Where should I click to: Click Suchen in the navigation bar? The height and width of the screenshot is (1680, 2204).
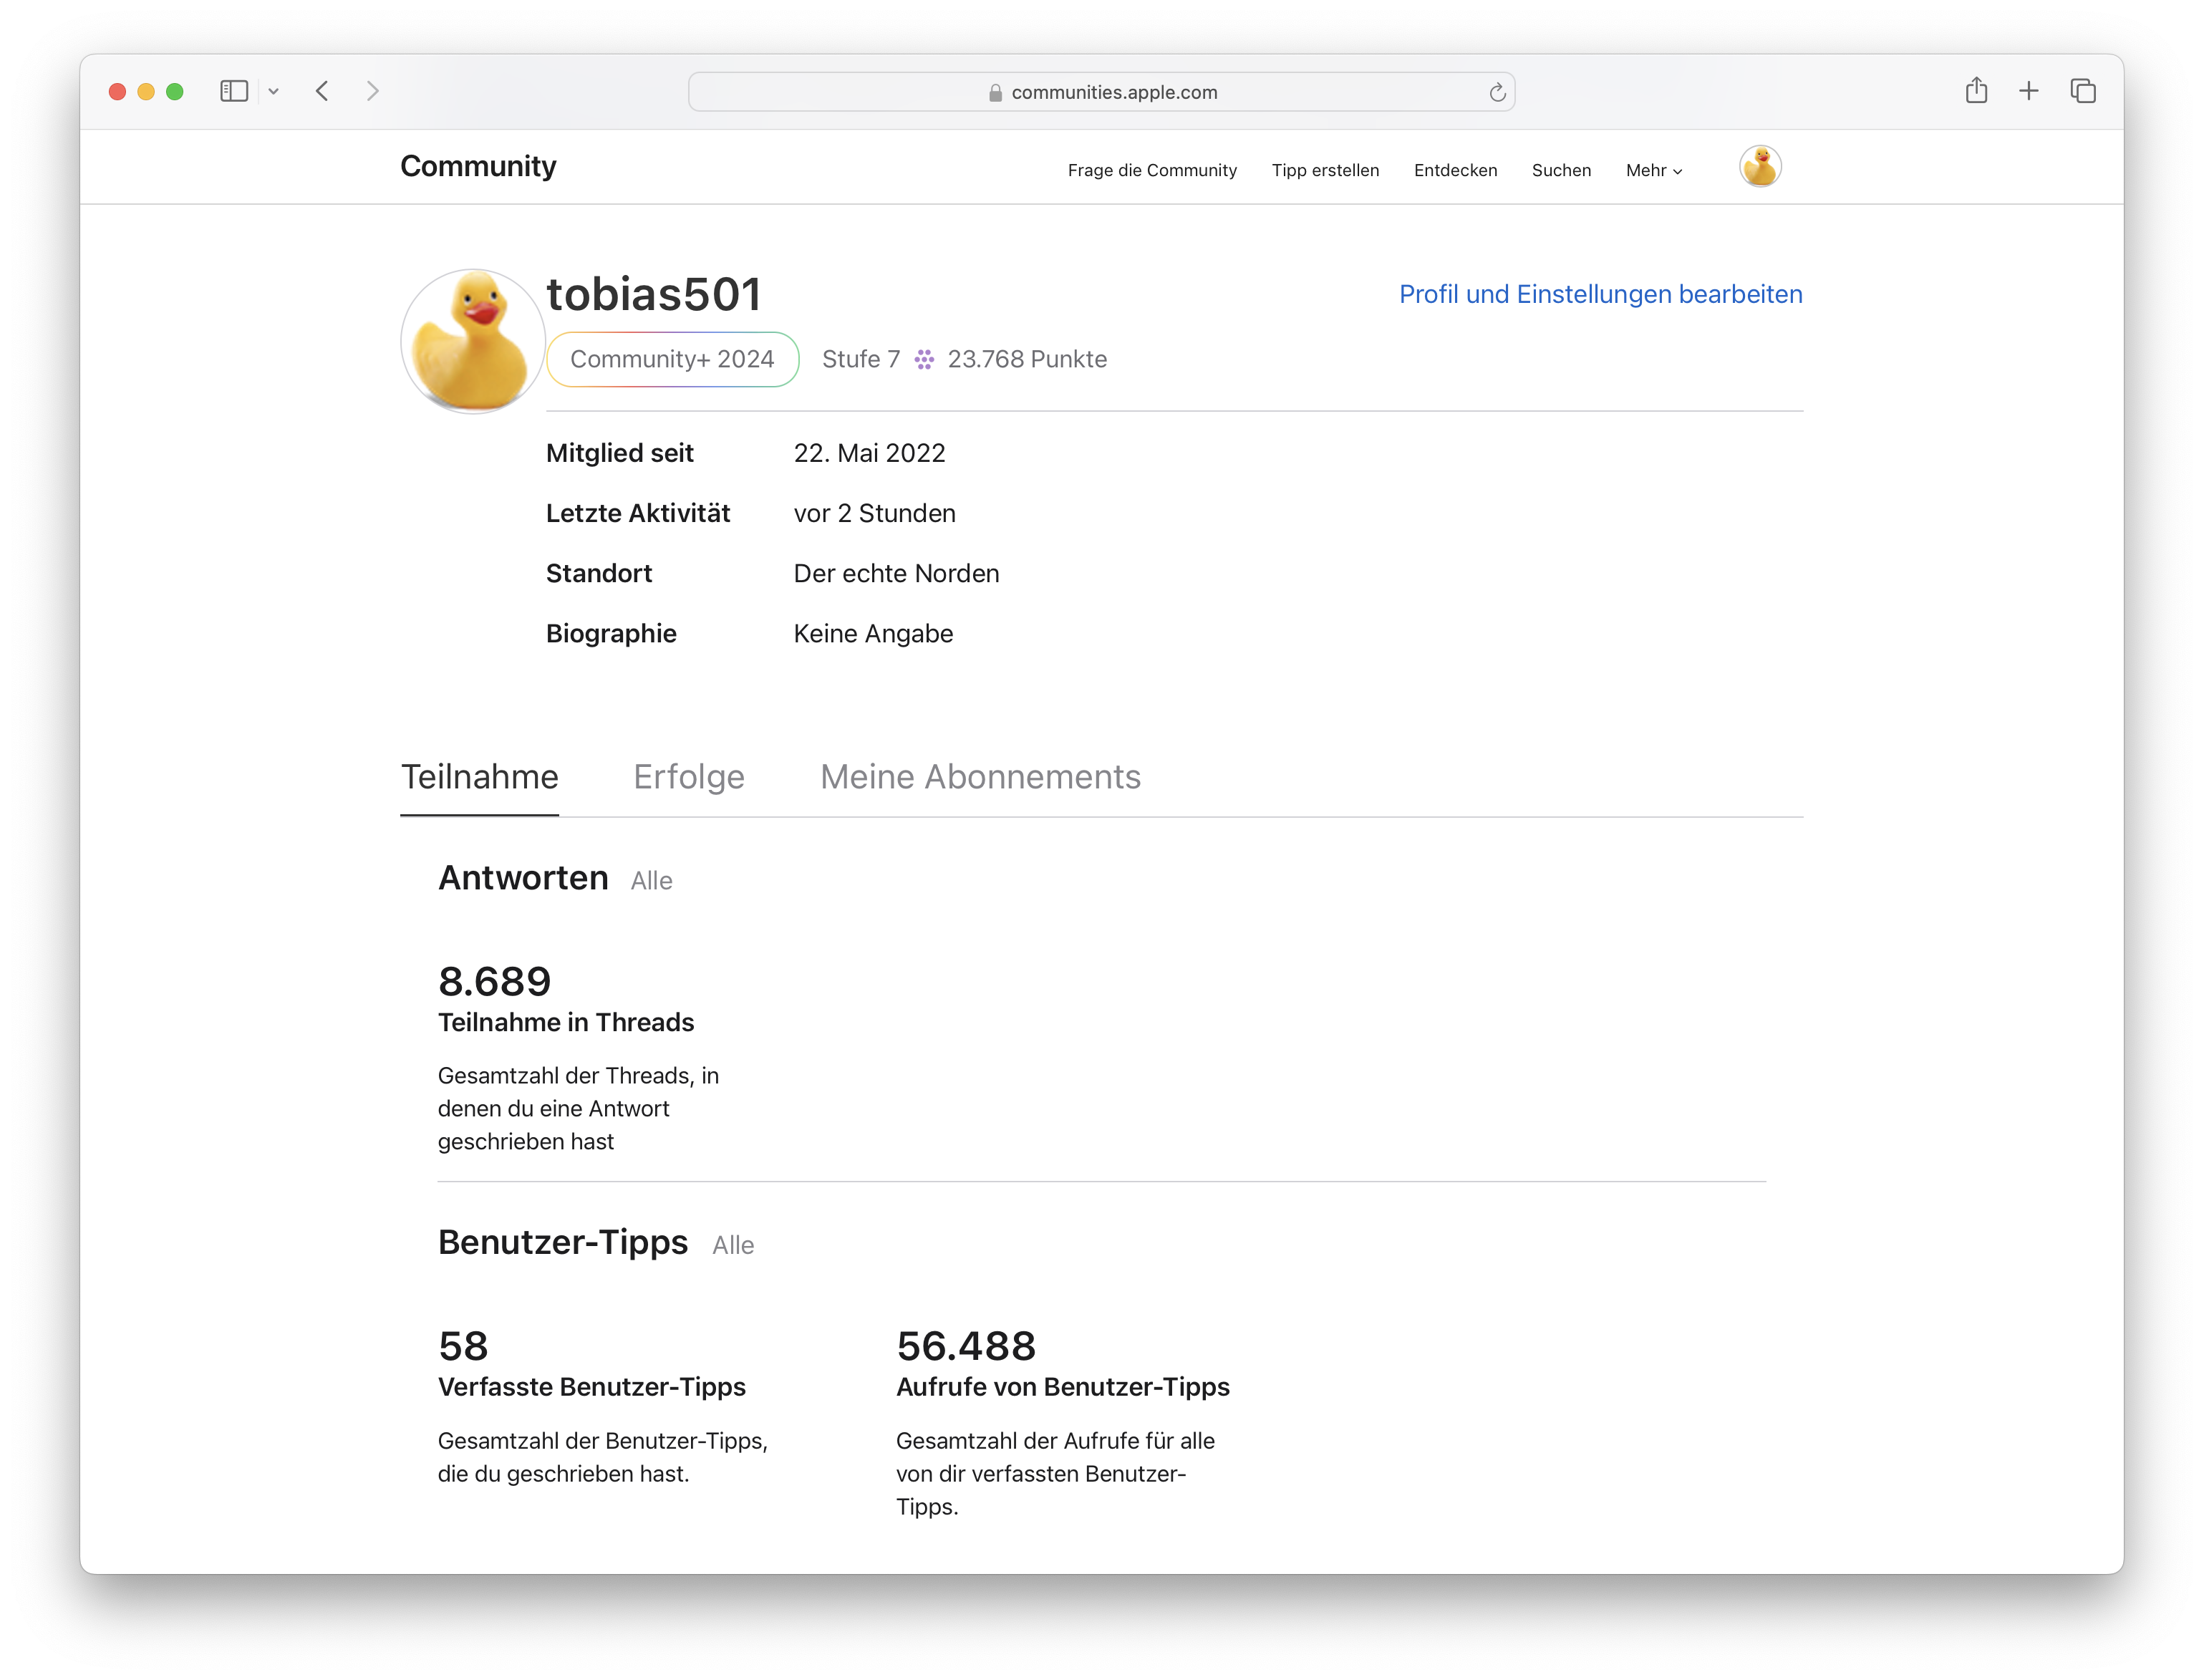pos(1561,170)
